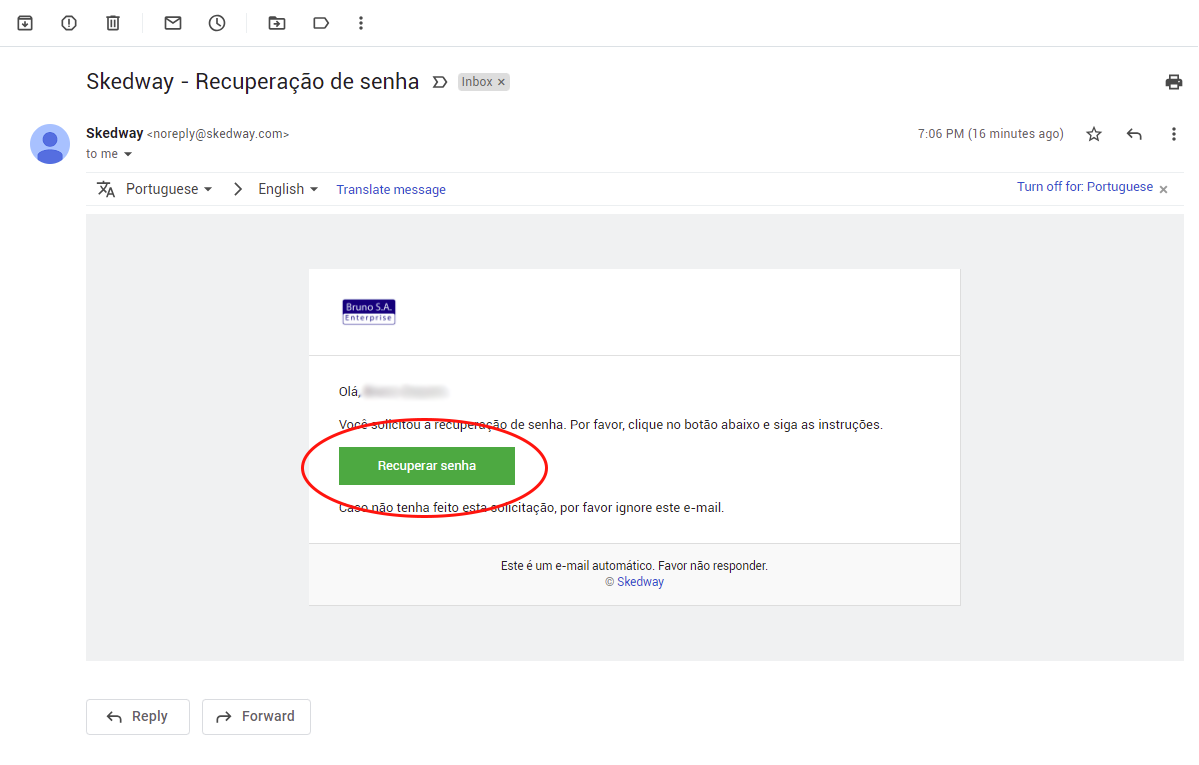Star the Skedway message
This screenshot has height=765, width=1199.
tap(1093, 133)
